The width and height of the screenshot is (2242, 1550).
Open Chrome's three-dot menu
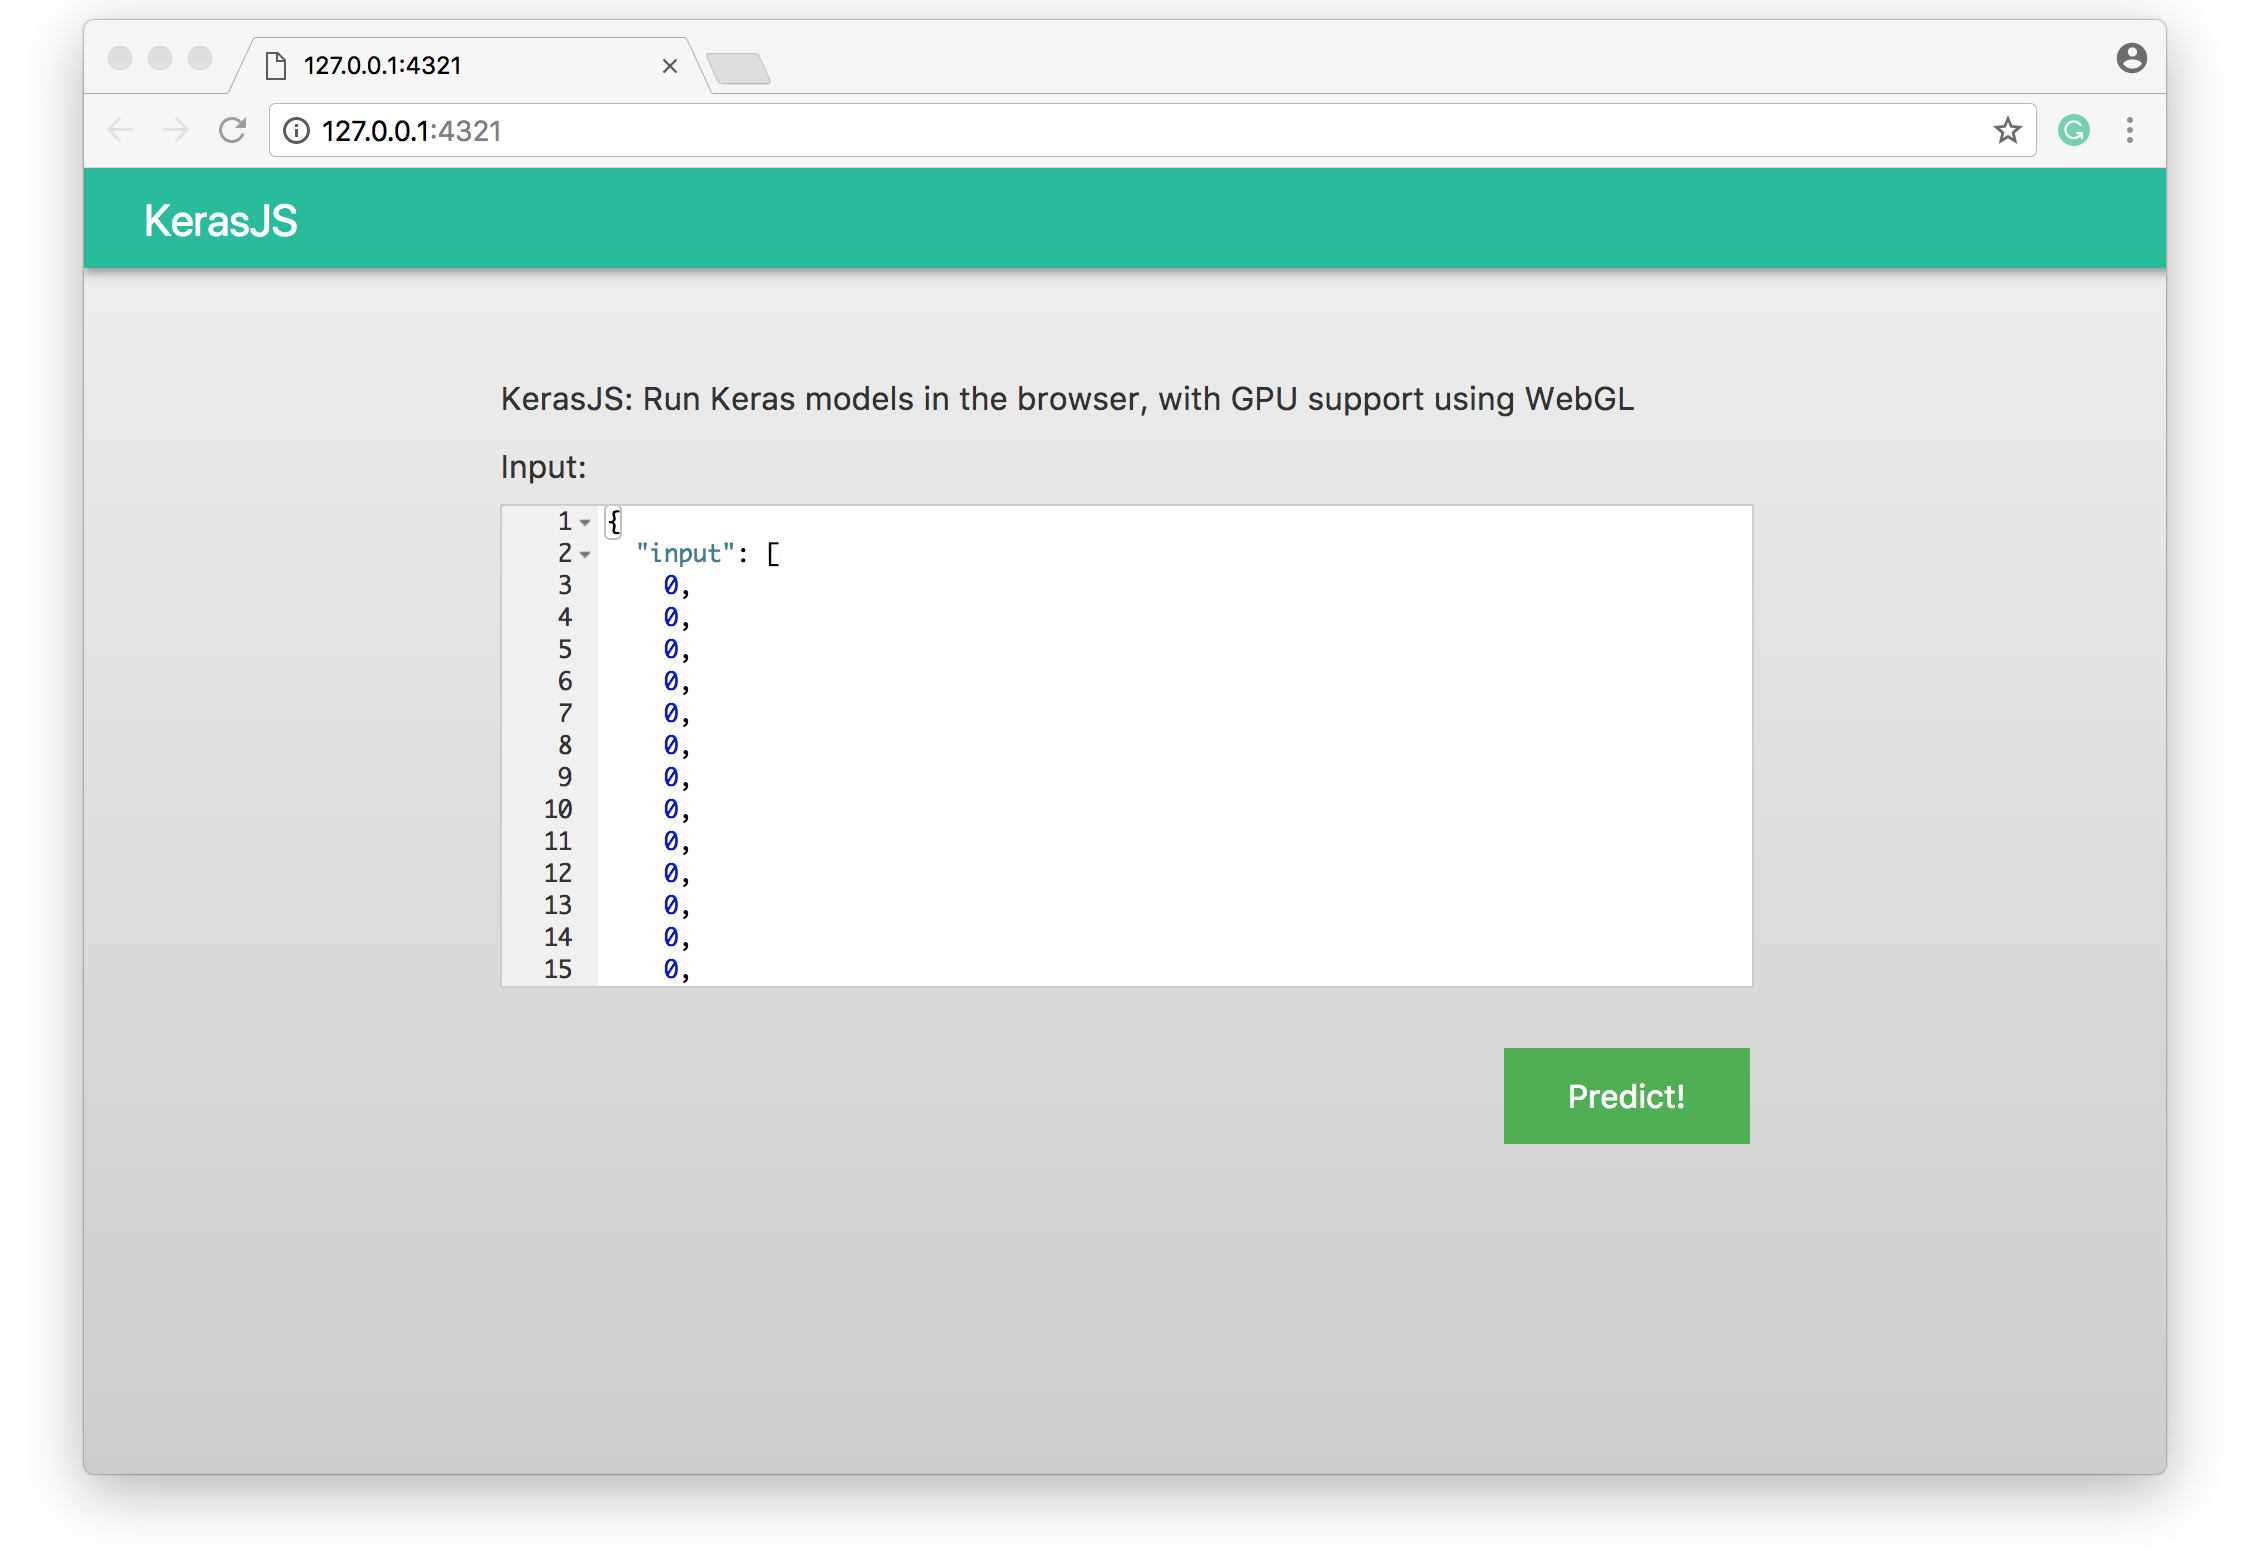(2130, 130)
